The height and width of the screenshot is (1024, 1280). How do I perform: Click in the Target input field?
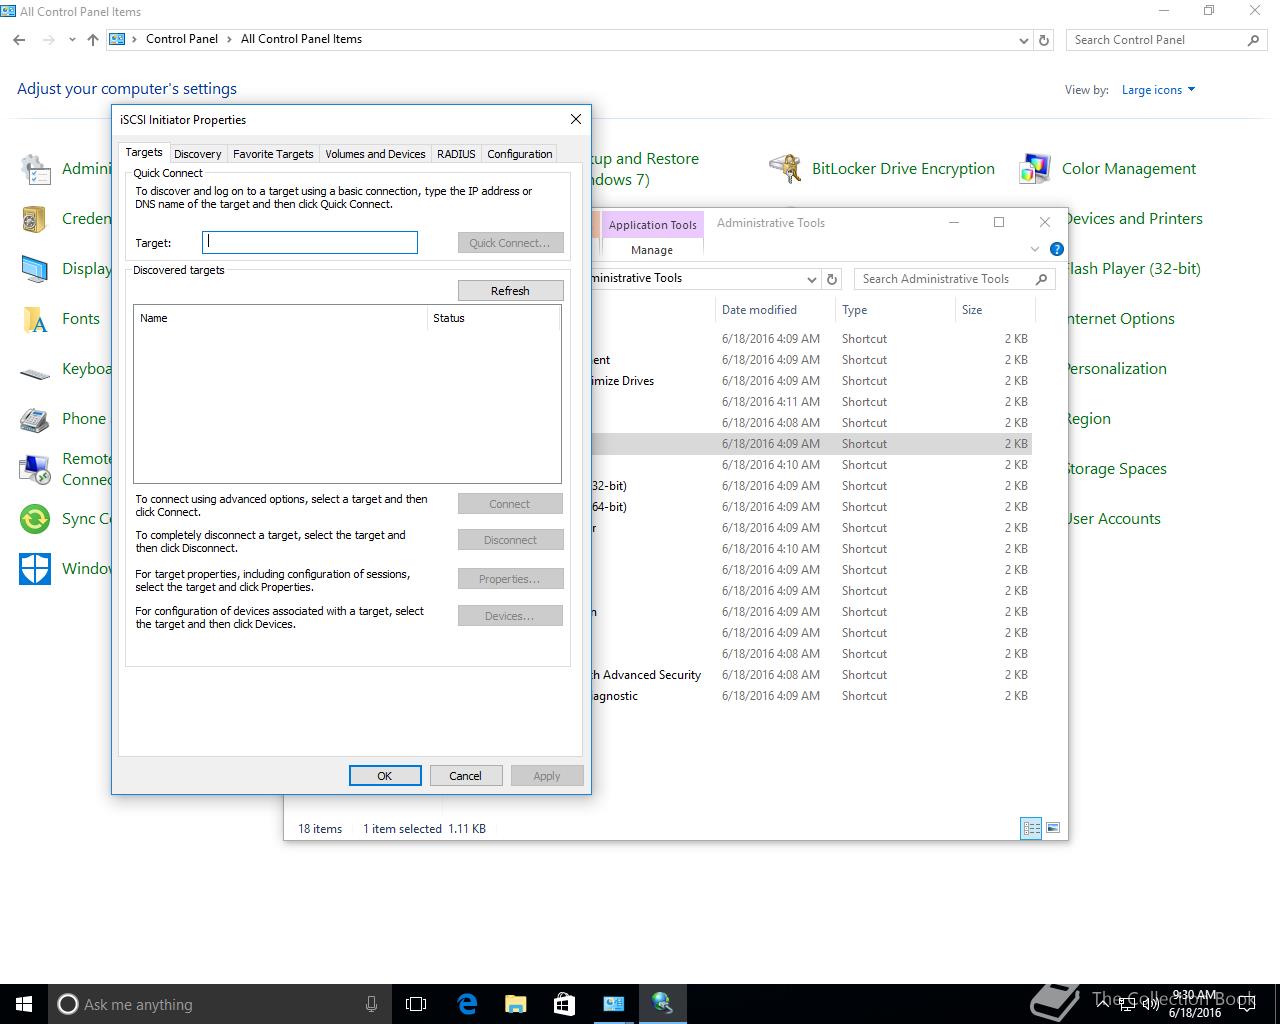tap(310, 242)
